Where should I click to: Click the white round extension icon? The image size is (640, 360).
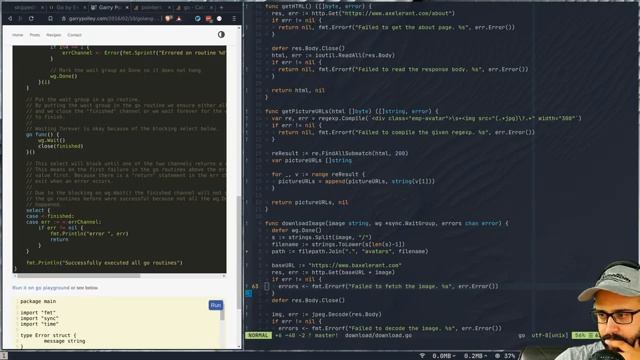pyautogui.click(x=219, y=19)
